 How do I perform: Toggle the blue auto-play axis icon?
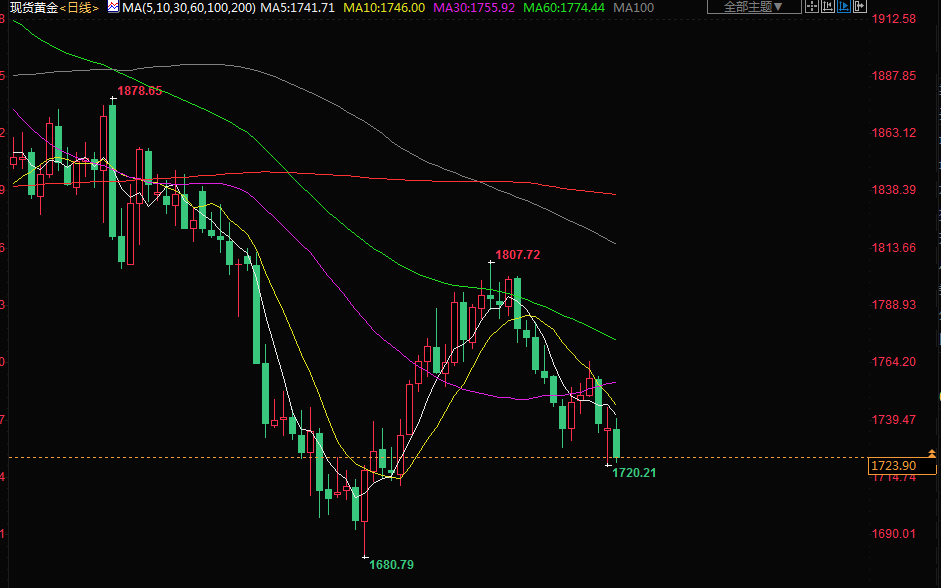(x=842, y=7)
